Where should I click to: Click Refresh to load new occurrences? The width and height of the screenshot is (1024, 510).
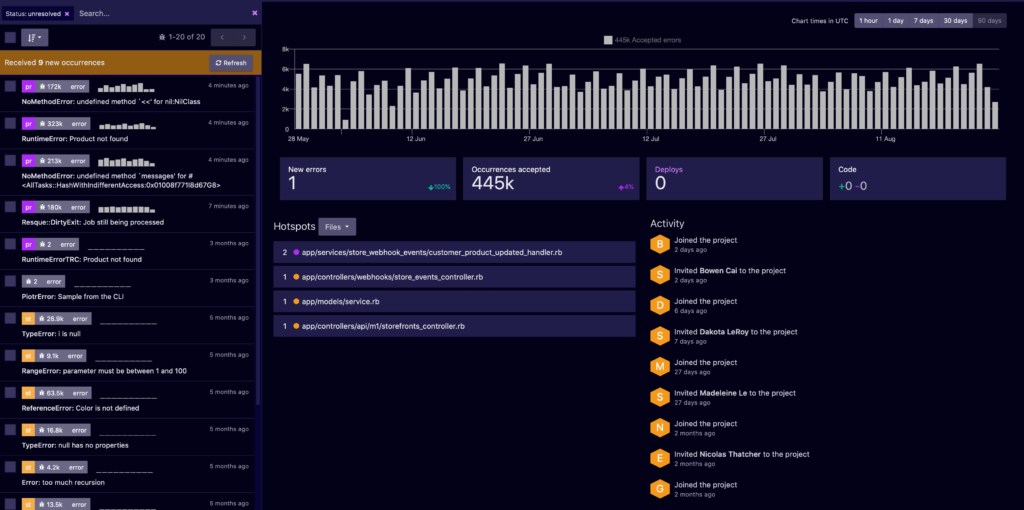pos(230,62)
